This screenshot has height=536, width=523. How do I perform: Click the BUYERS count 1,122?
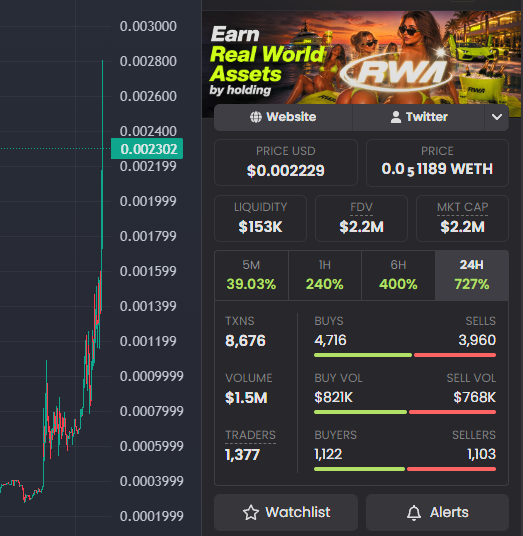[x=328, y=454]
